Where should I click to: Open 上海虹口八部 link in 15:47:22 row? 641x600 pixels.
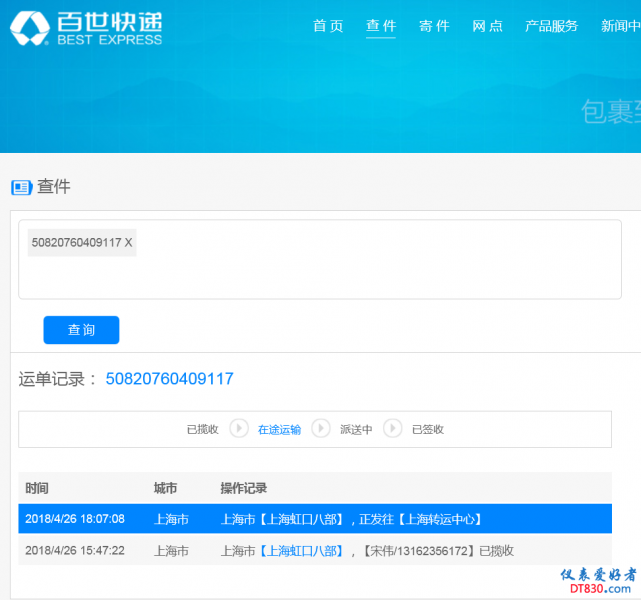click(301, 550)
